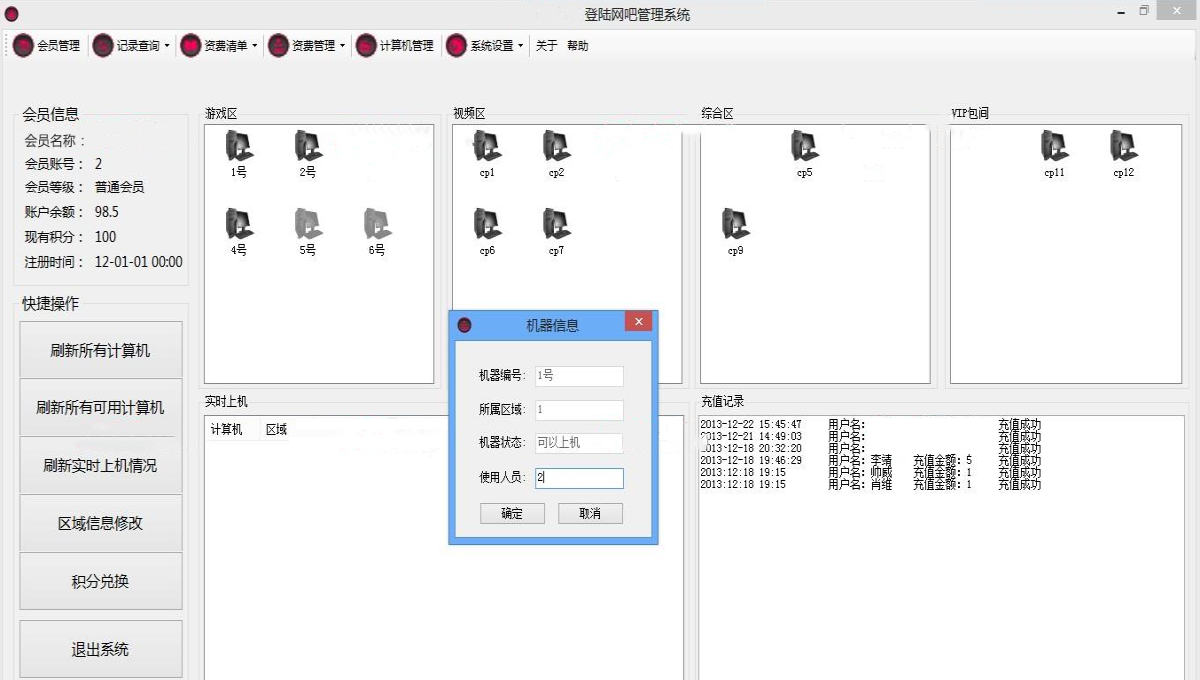Click account balance value 98.5

point(107,212)
